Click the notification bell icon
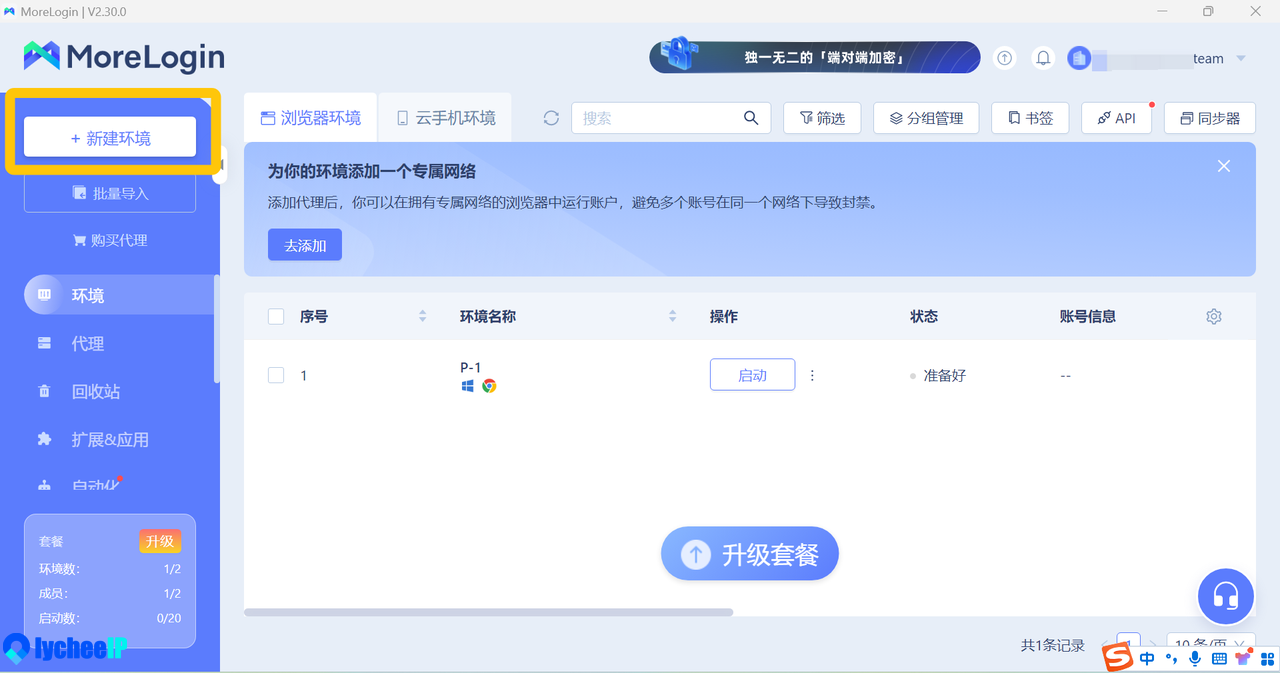The height and width of the screenshot is (673, 1280). click(x=1043, y=58)
